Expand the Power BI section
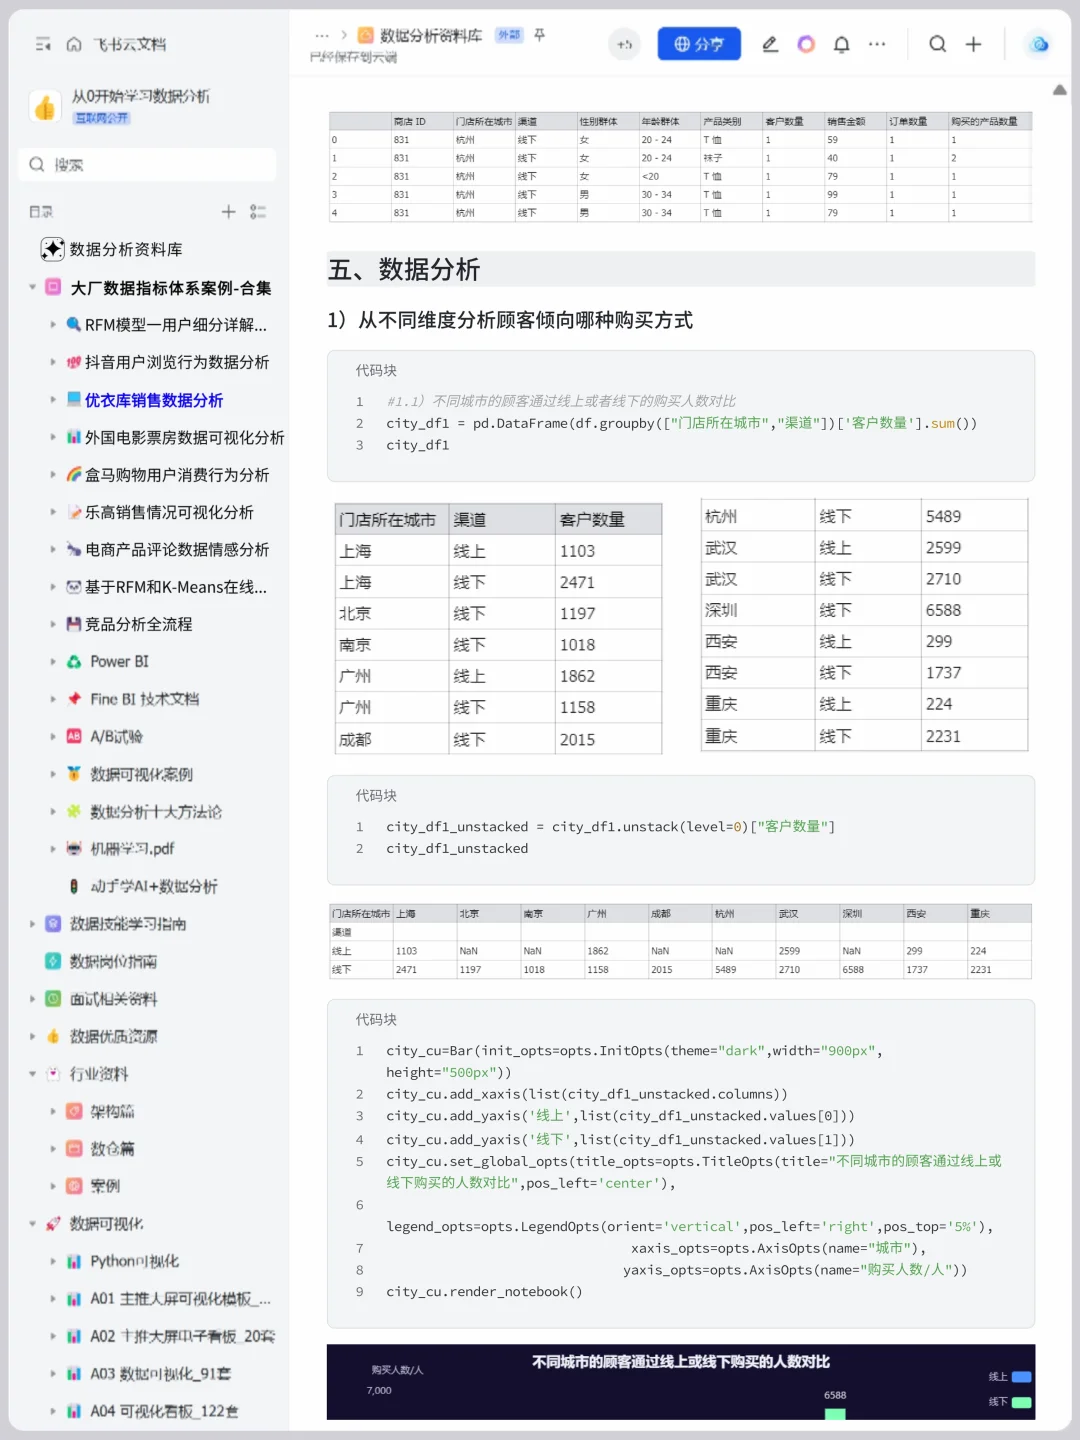This screenshot has height=1440, width=1080. click(x=54, y=661)
